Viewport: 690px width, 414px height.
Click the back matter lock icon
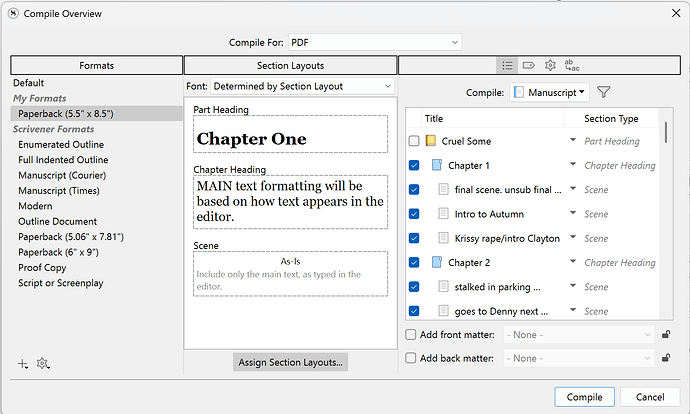click(x=666, y=358)
